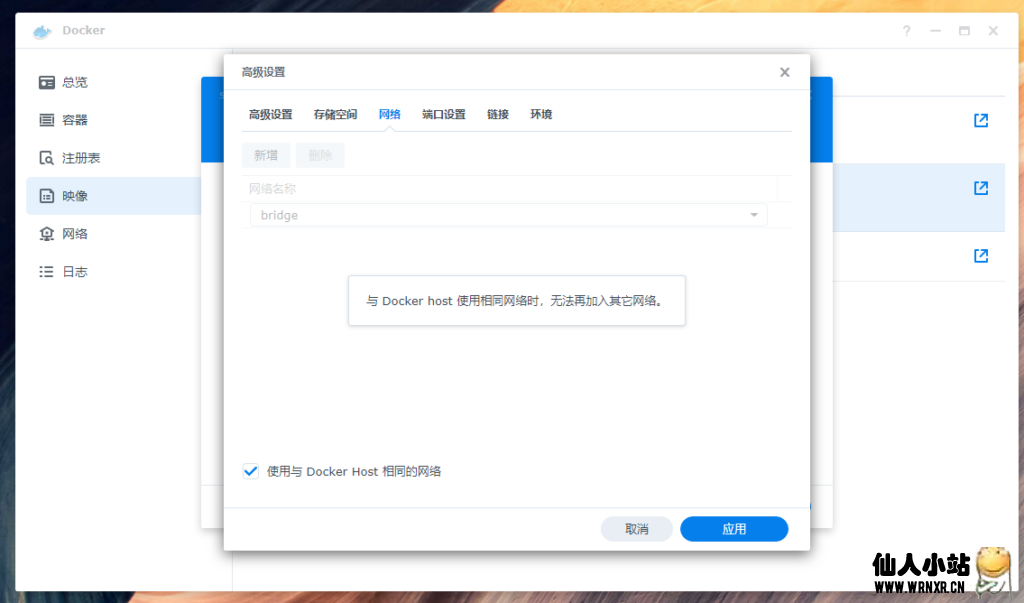Click the Registry (注册表) sidebar icon

point(46,158)
